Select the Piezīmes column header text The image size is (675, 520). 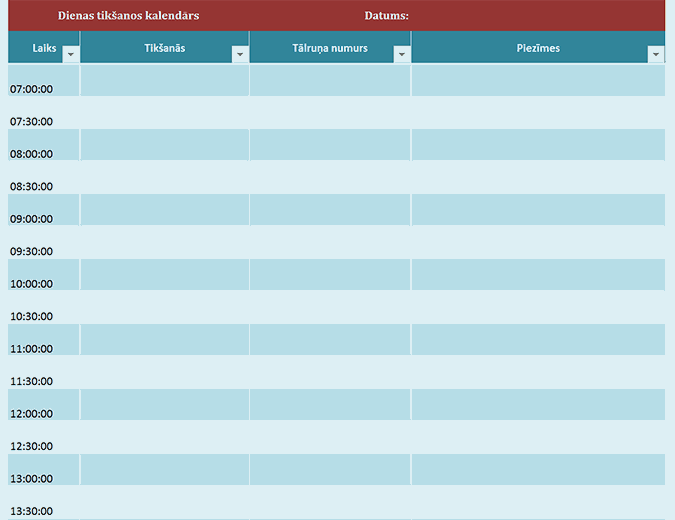(x=538, y=48)
